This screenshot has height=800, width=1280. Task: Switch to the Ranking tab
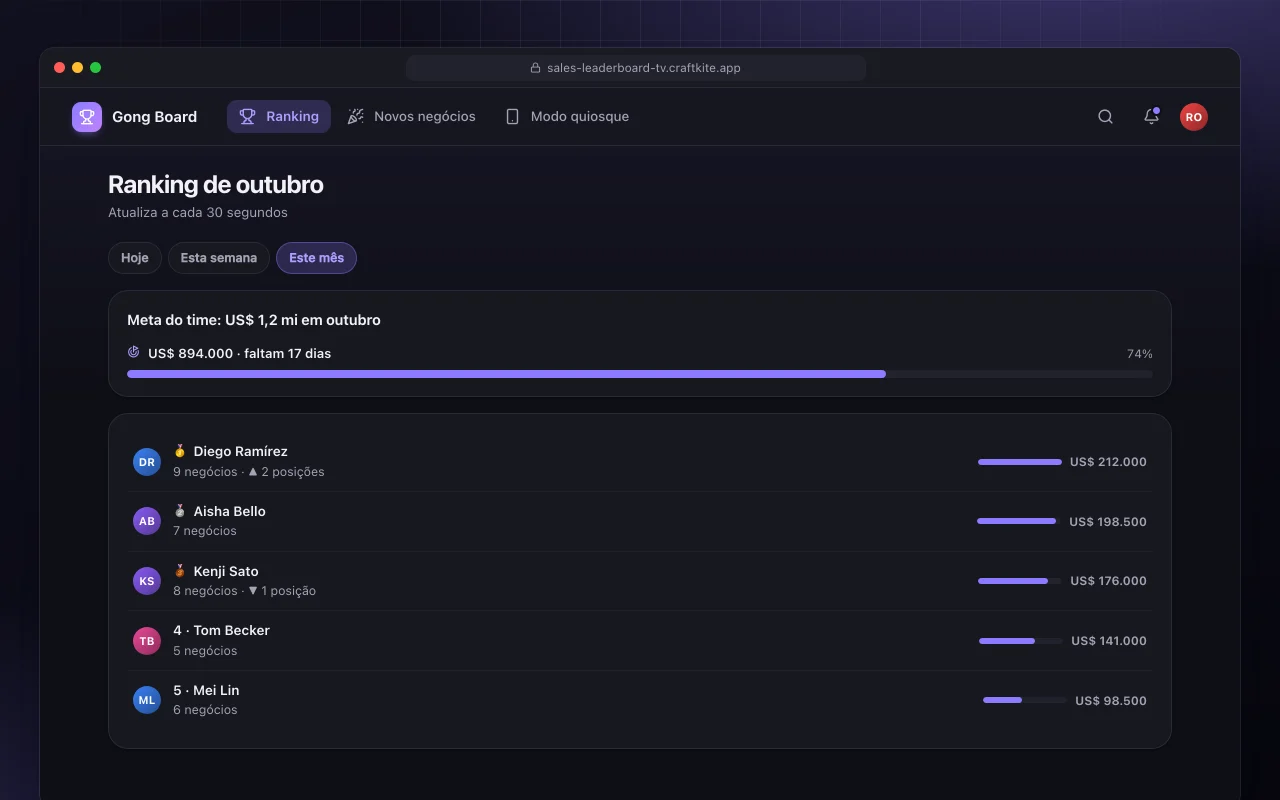pos(279,117)
